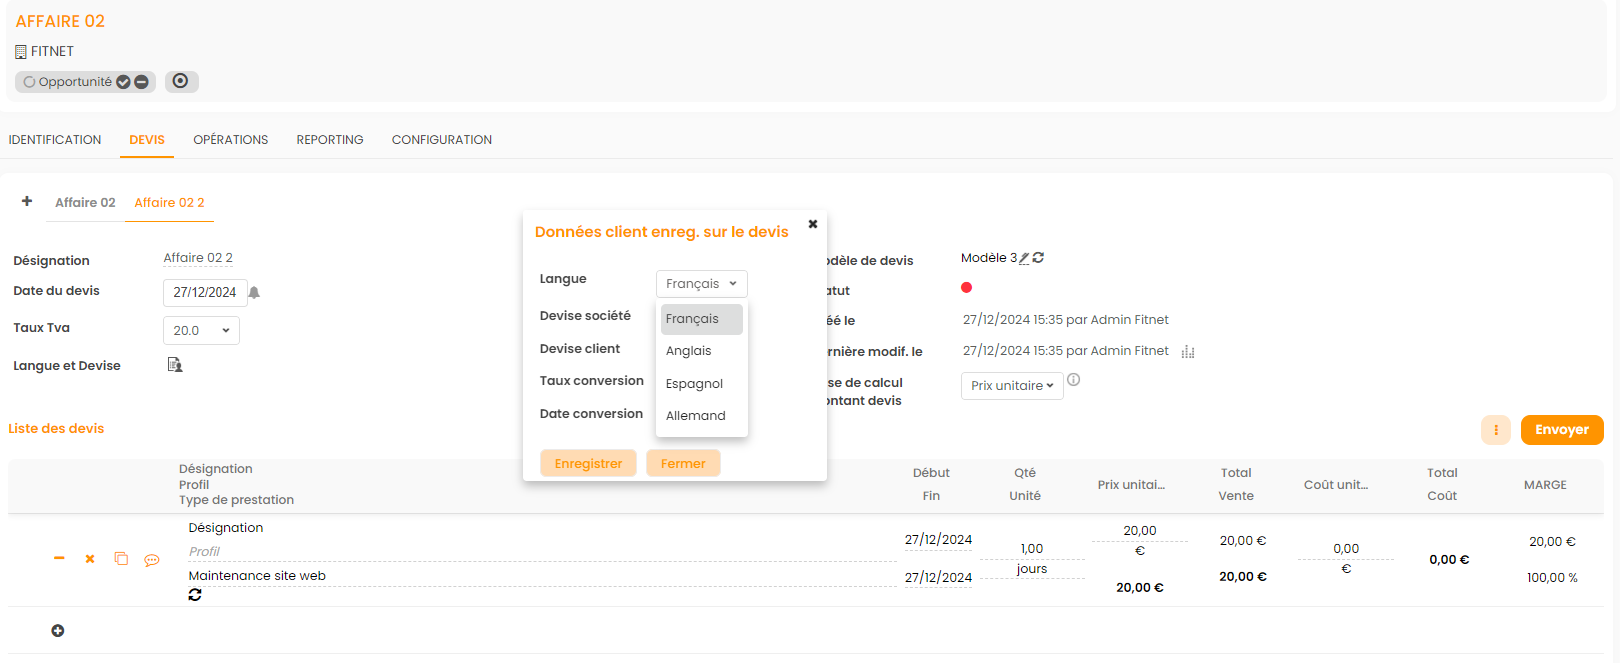Open the Prix unitaire dropdown

1011,386
